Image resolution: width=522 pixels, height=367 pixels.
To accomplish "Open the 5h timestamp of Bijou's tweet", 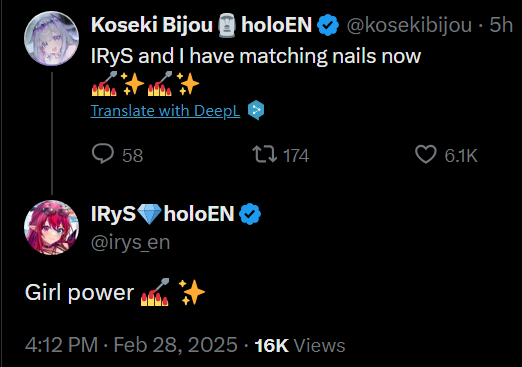I will pyautogui.click(x=501, y=25).
